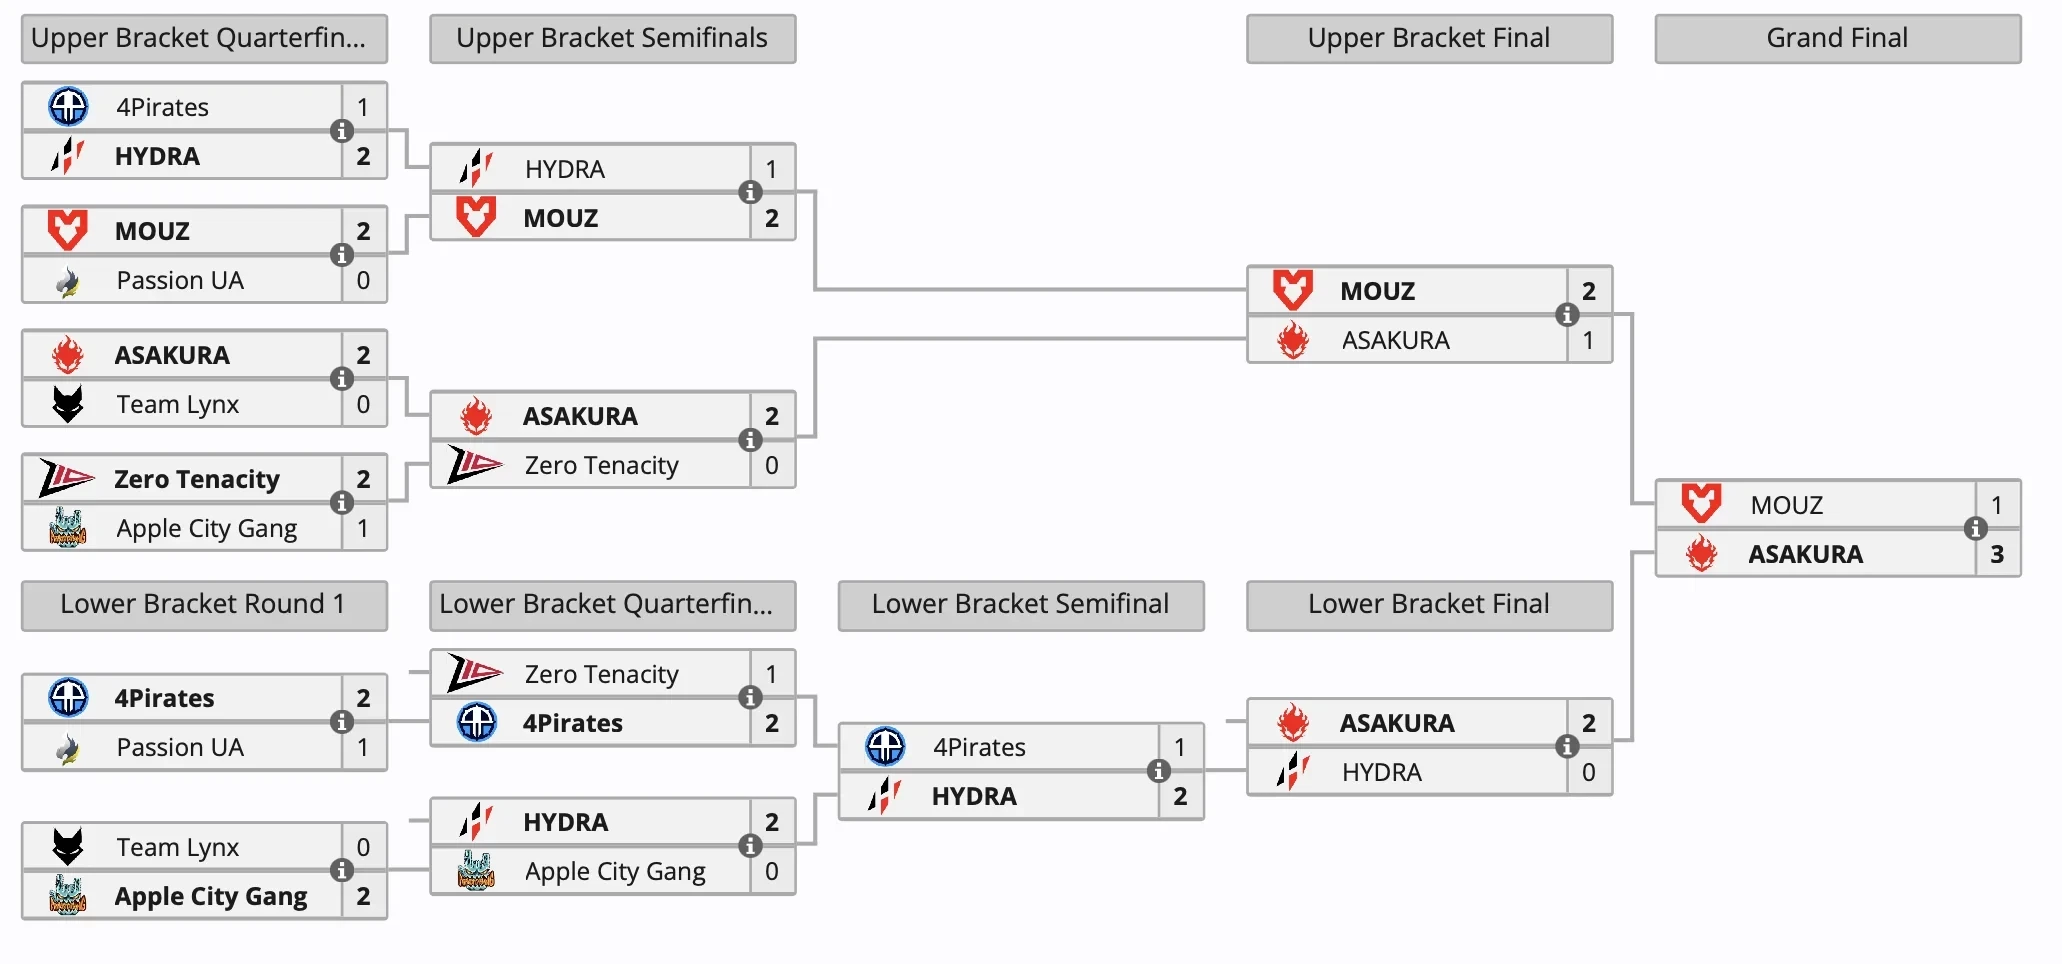
Task: Open info for 4Pirates vs HYDRA Lower Semifinal
Action: pyautogui.click(x=1158, y=771)
